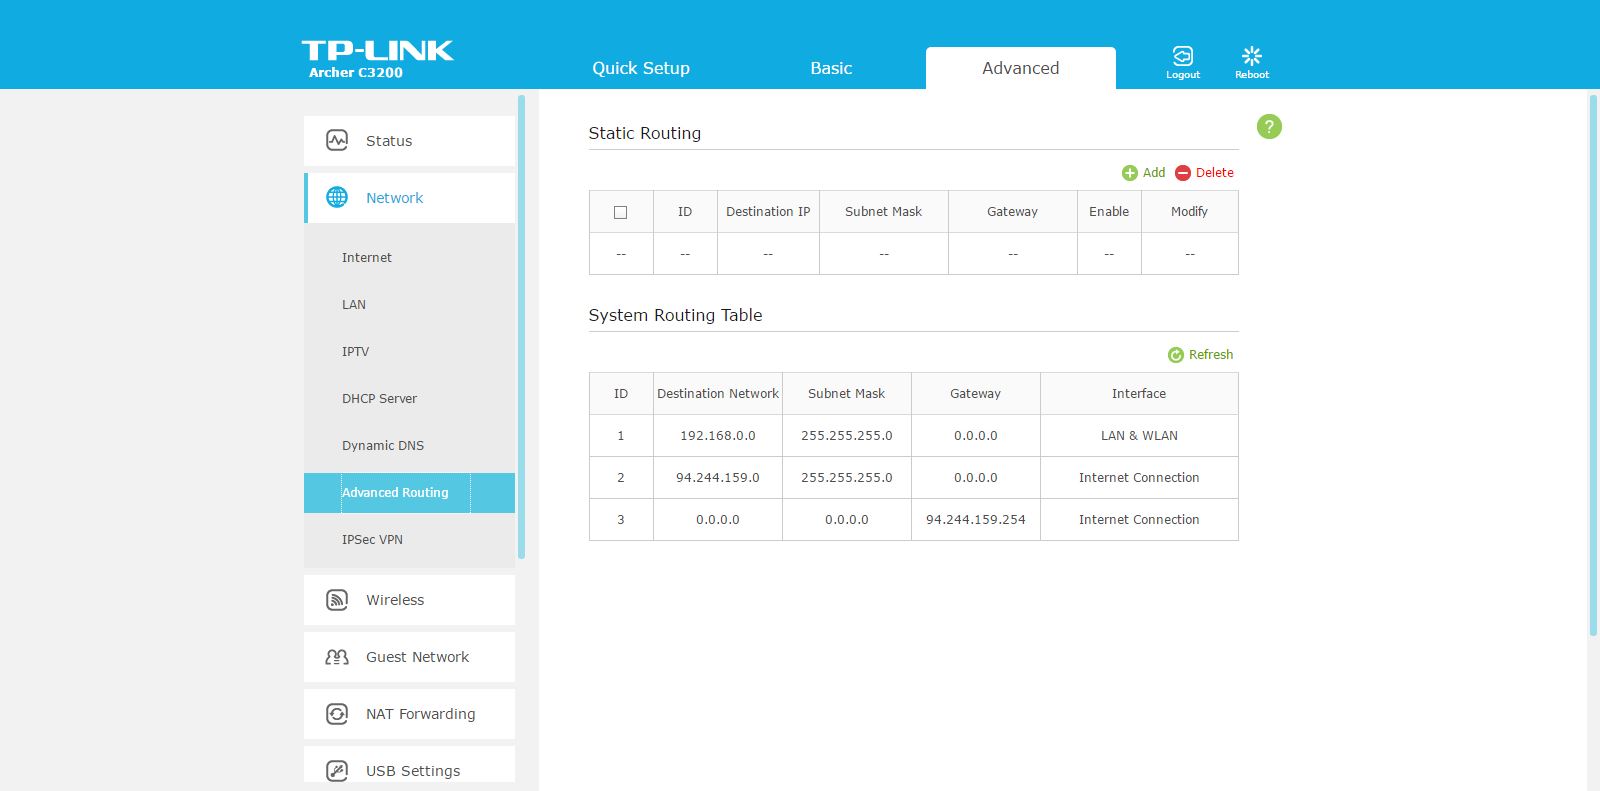
Task: Click the NAT Forwarding arrows icon
Action: pos(337,714)
